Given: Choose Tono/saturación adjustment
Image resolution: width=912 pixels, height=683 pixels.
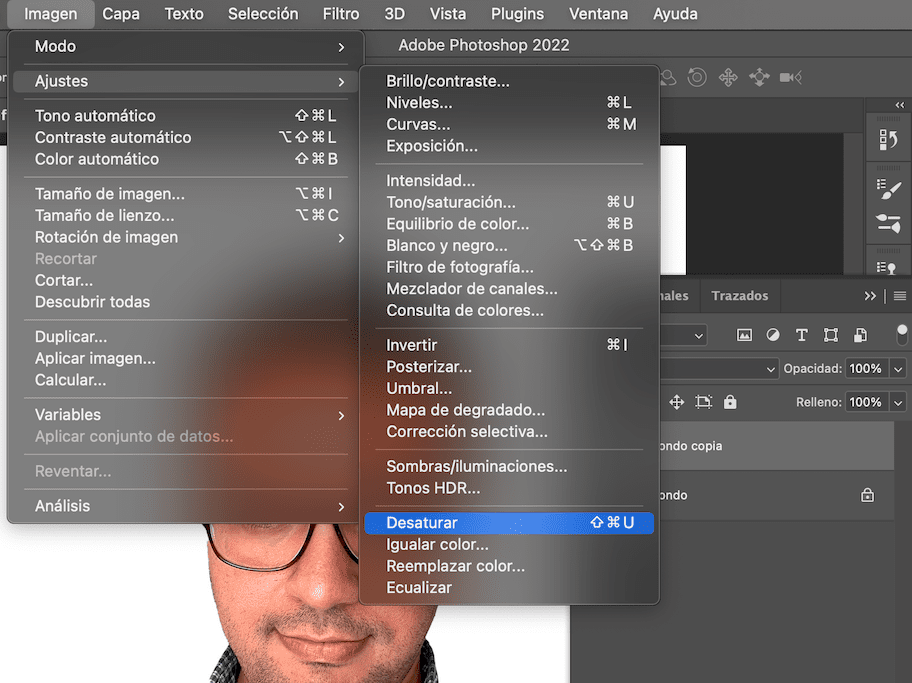Looking at the screenshot, I should click(509, 202).
